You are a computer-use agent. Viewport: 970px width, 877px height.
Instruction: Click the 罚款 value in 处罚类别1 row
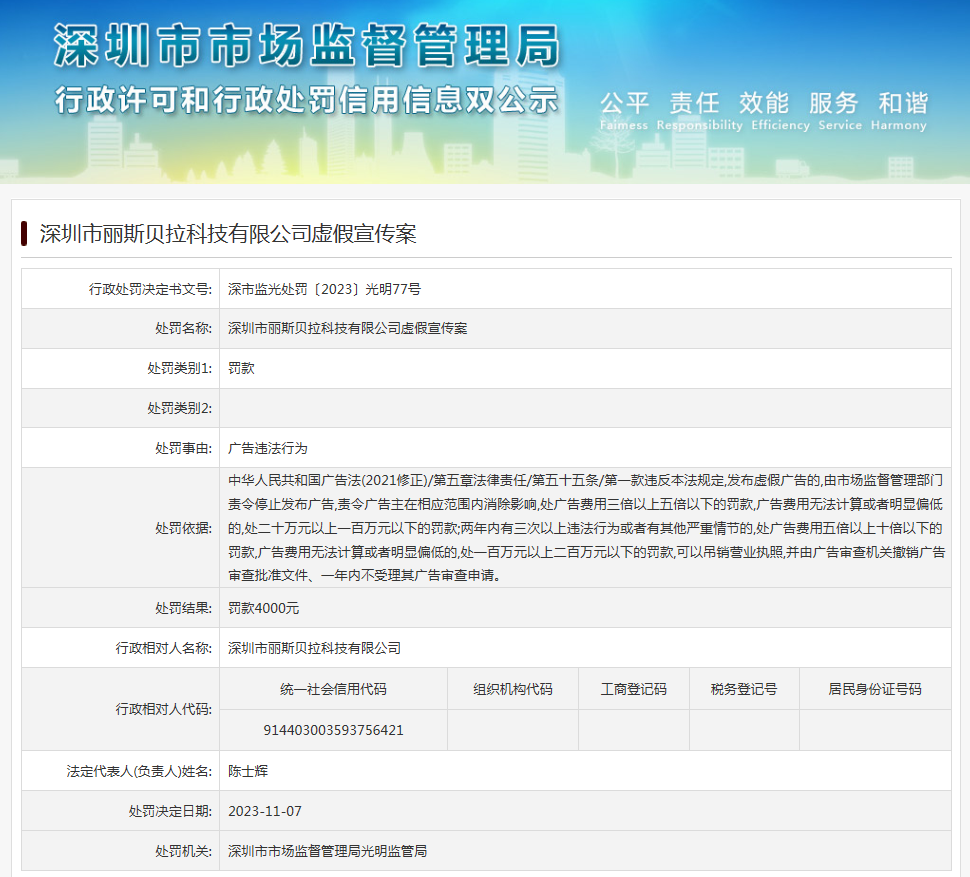(241, 369)
